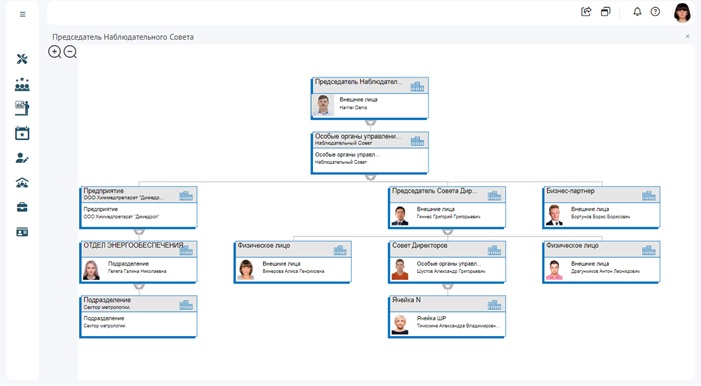This screenshot has height=386, width=701.
Task: Collapse children under Председатель Совета Директоров node
Action: click(x=448, y=232)
